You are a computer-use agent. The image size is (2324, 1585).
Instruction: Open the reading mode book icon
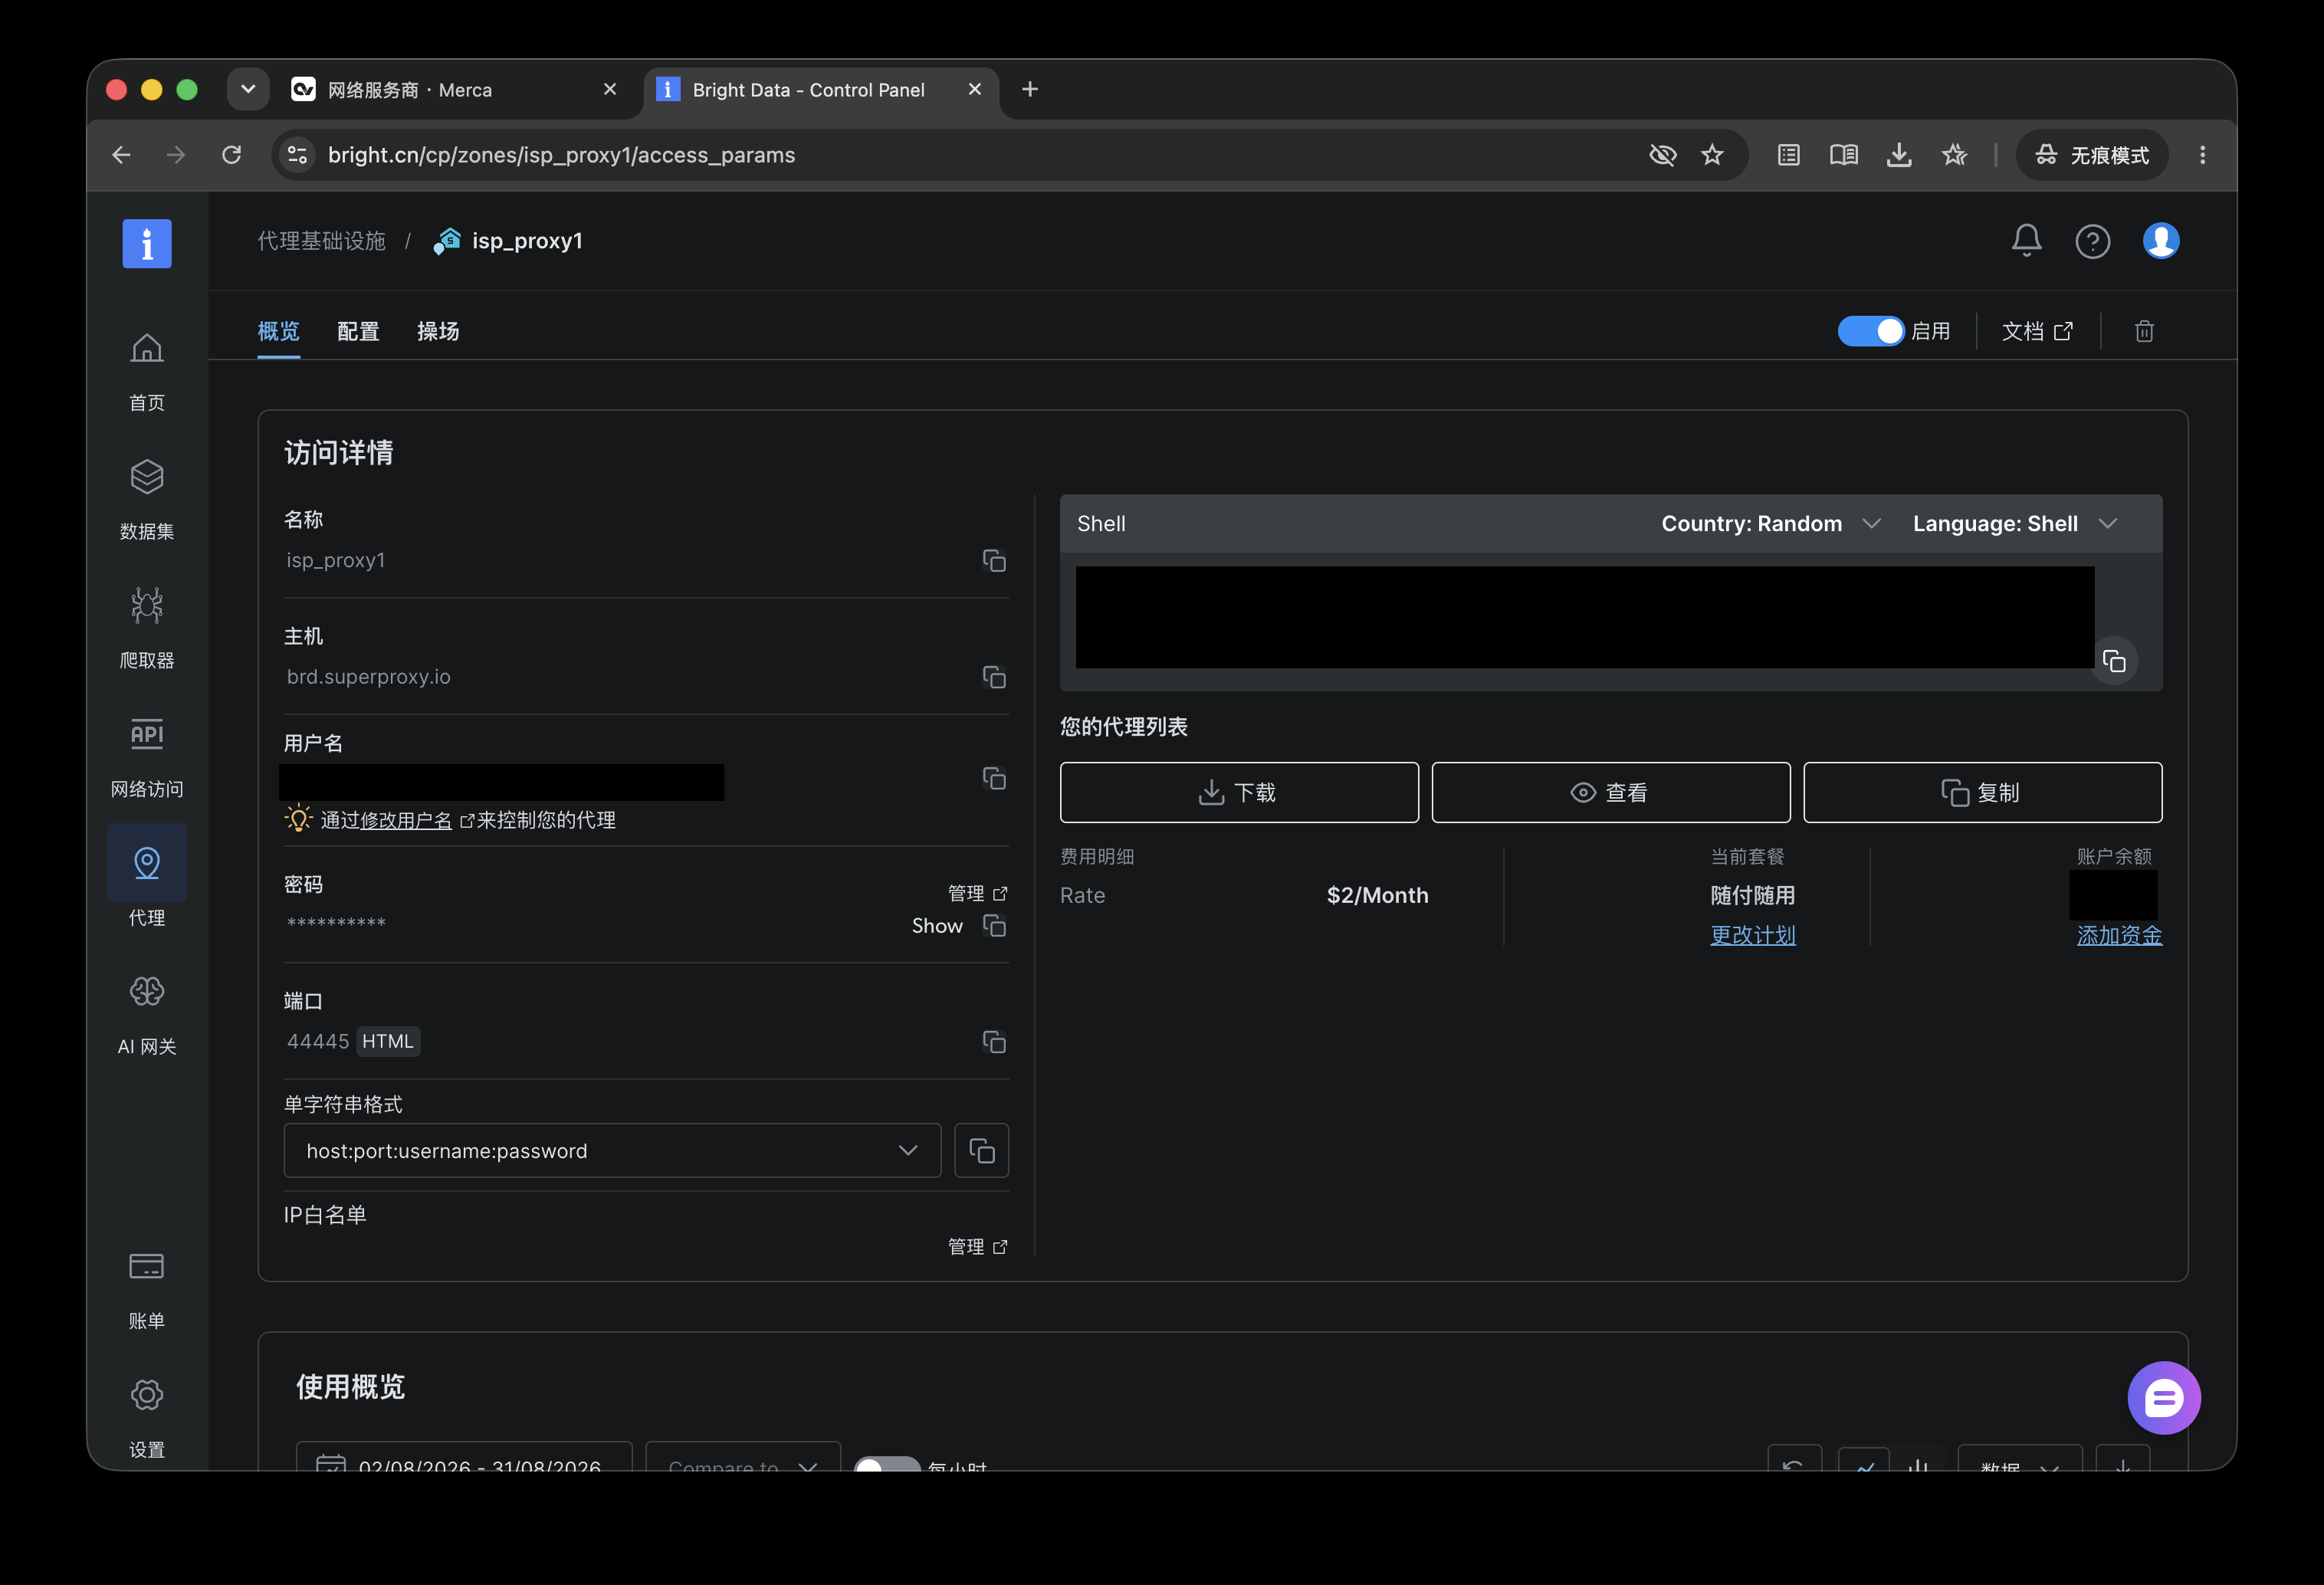[1843, 155]
